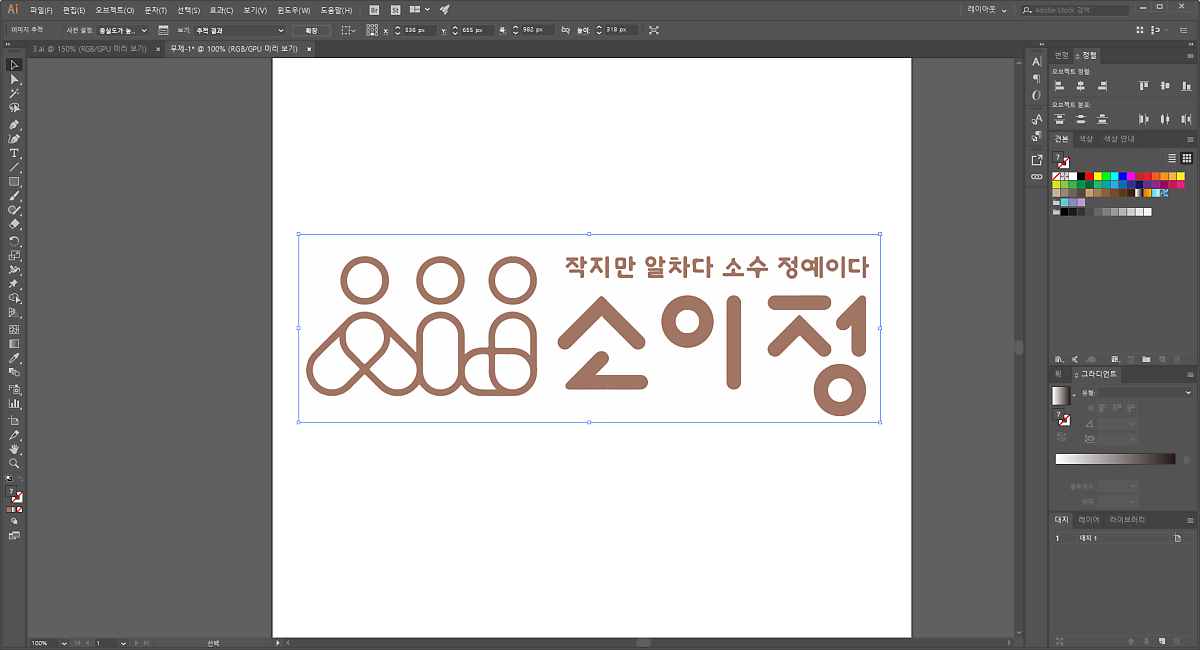The width and height of the screenshot is (1200, 650).
Task: Switch to the 3.ai document tab
Action: coord(88,48)
